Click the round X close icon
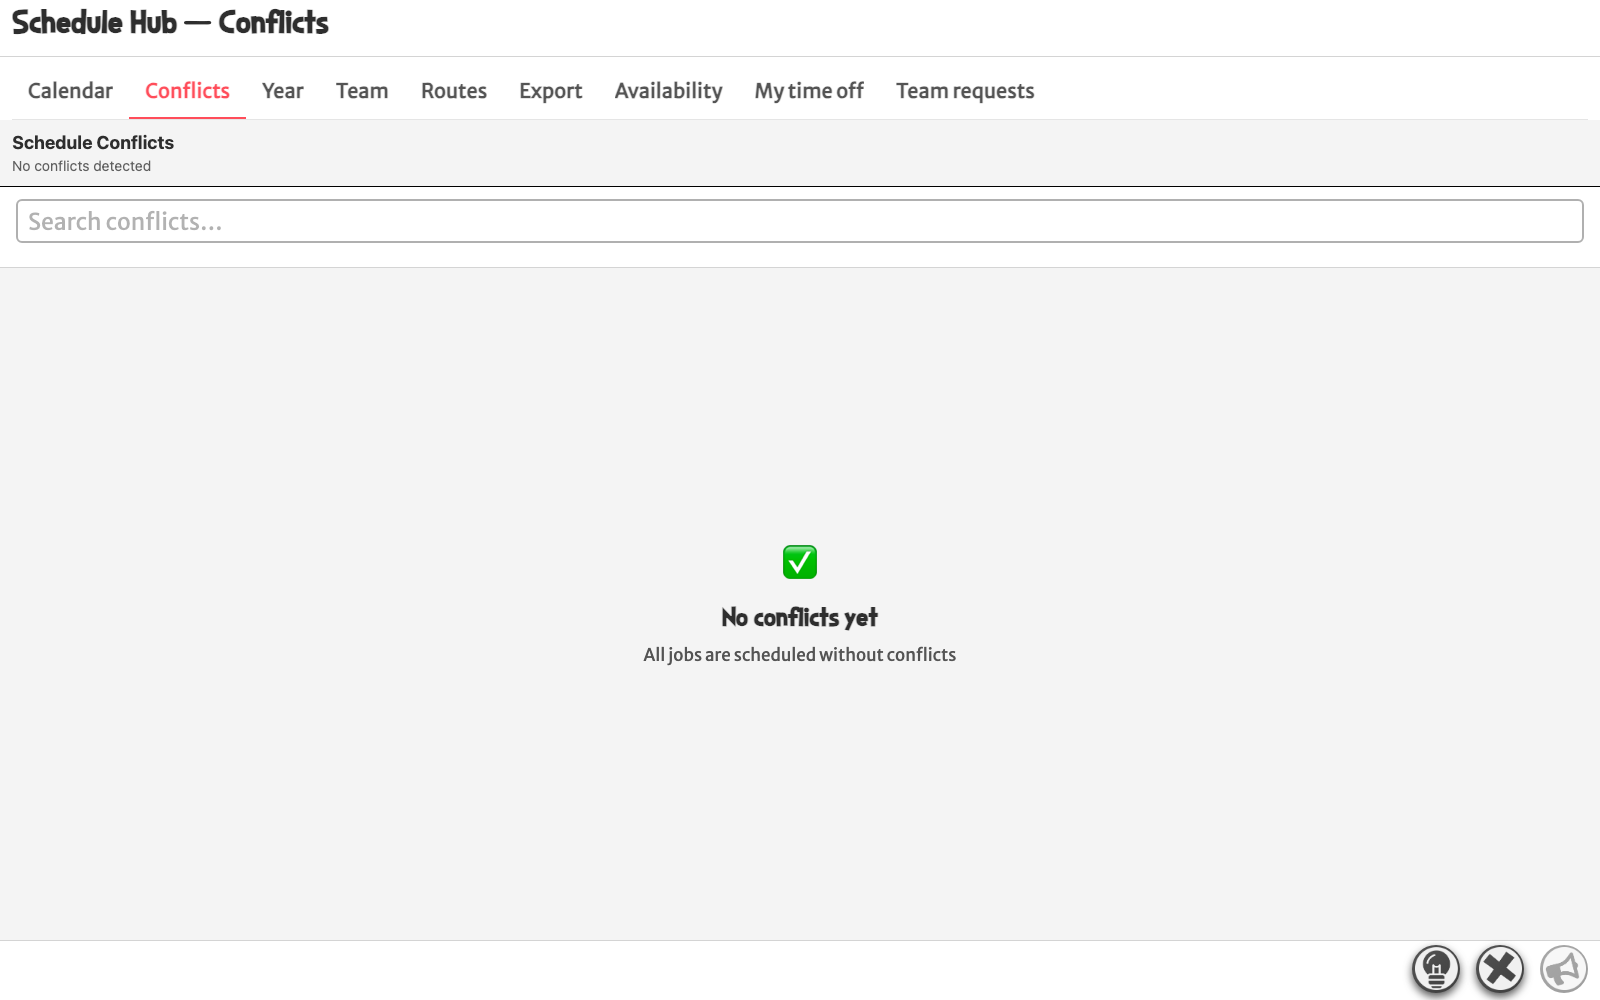1600x1000 pixels. (1500, 969)
